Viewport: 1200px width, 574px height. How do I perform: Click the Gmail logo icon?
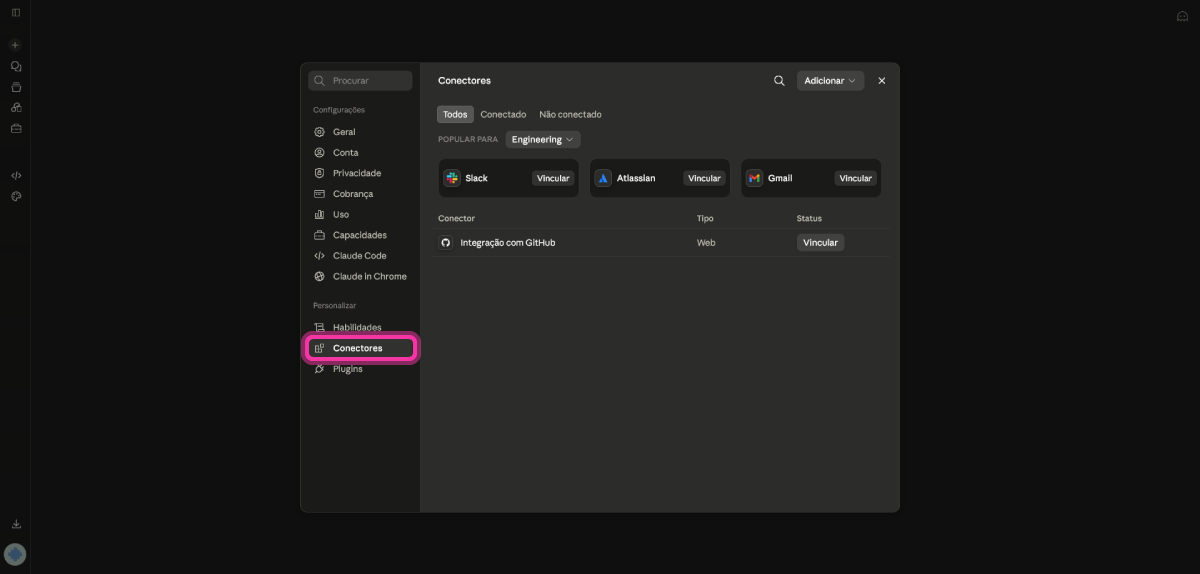754,178
